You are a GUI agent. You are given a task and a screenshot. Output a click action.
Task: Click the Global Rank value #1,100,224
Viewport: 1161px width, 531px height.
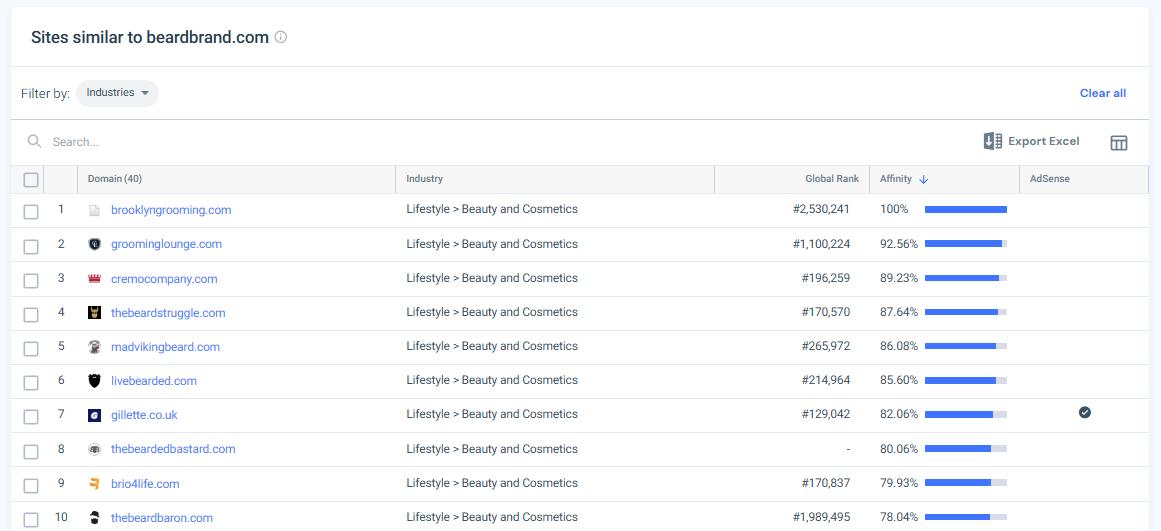[x=821, y=244]
